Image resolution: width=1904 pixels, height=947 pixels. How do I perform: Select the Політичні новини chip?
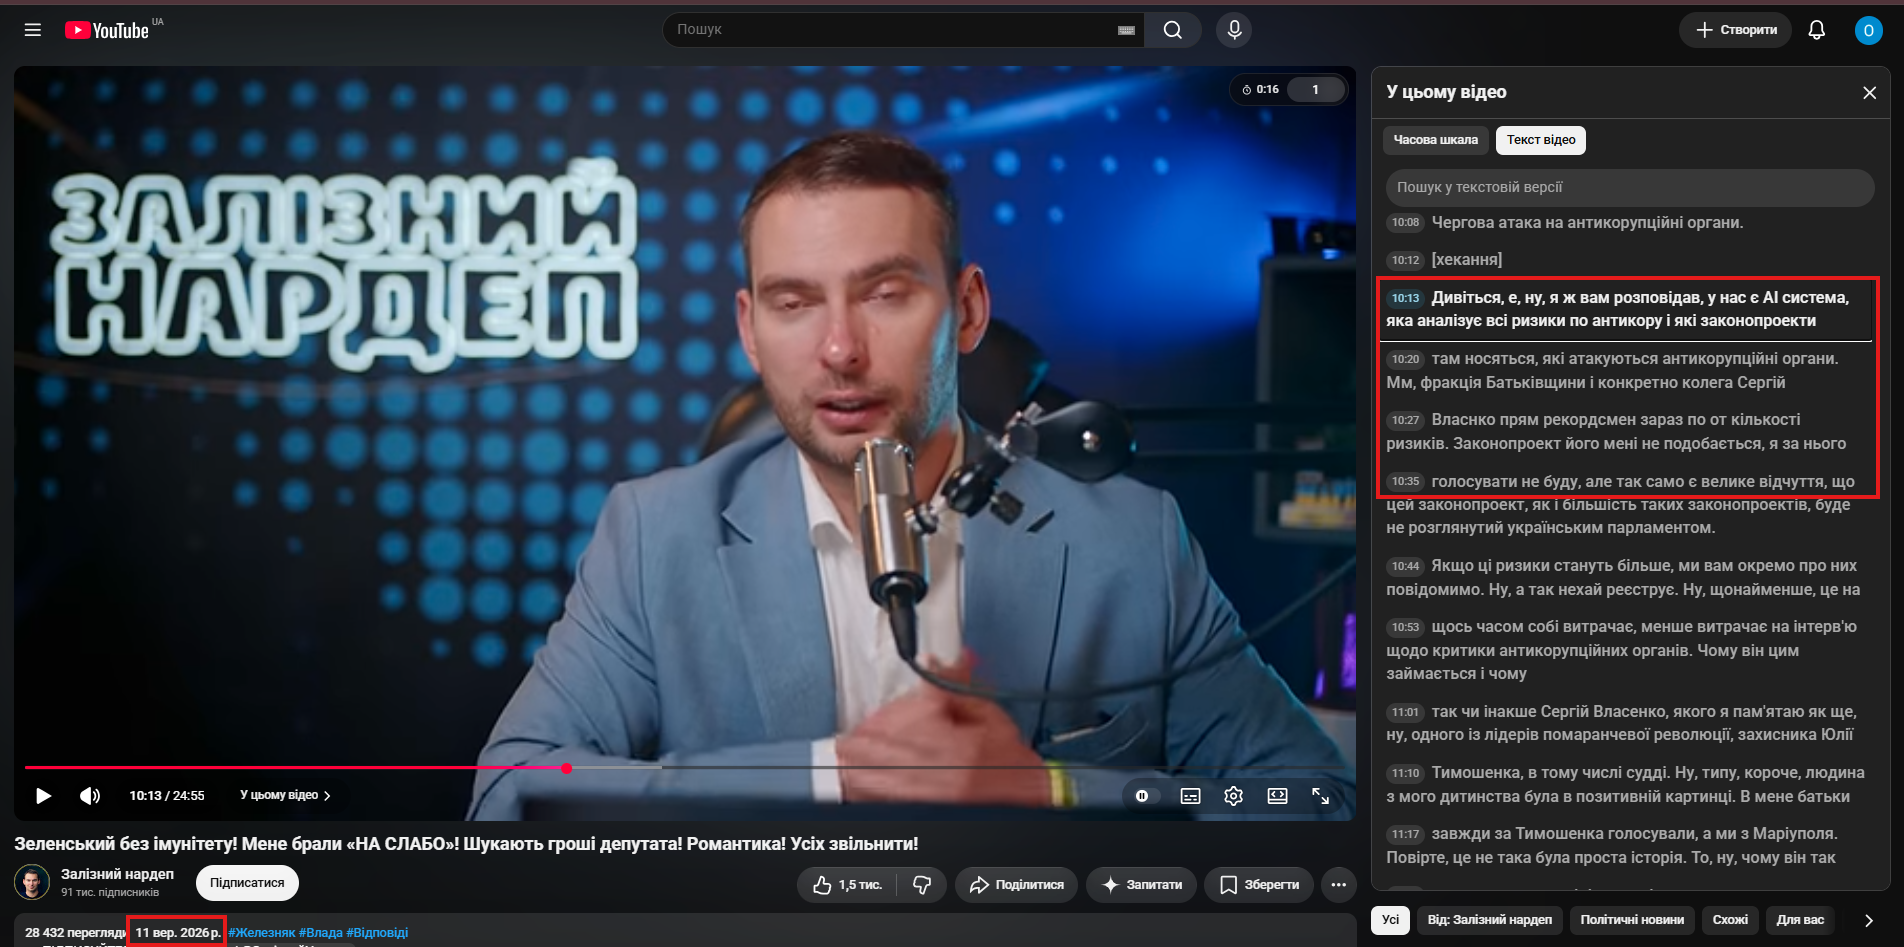(1632, 920)
